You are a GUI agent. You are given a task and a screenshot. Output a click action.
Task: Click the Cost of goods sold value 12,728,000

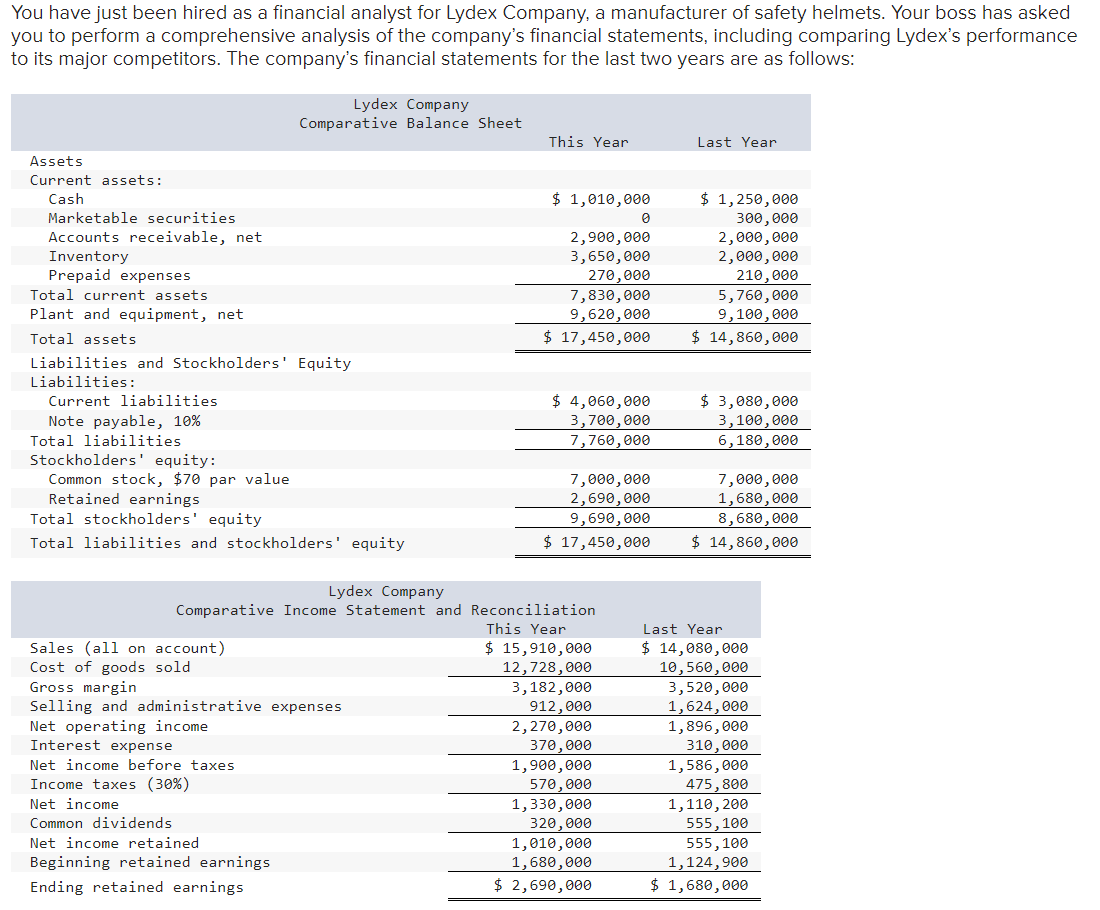coord(547,667)
